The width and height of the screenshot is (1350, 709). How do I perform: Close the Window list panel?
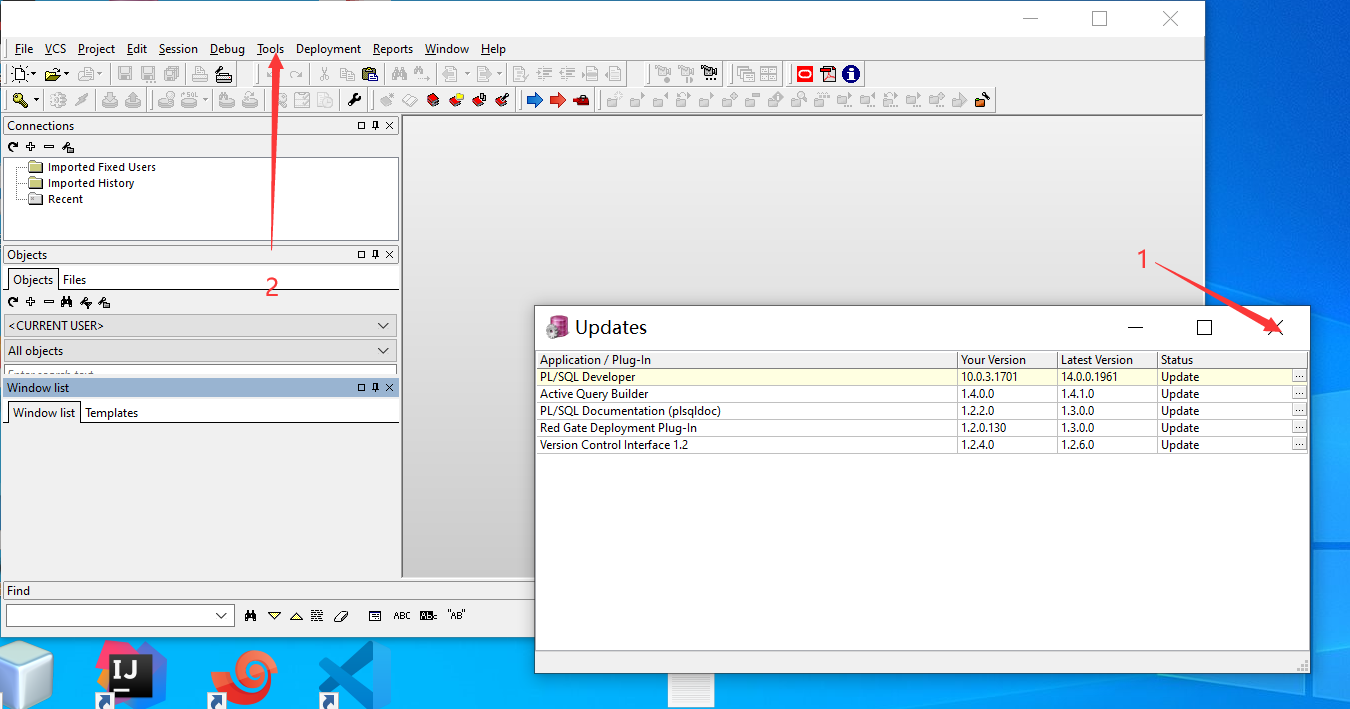(x=390, y=387)
